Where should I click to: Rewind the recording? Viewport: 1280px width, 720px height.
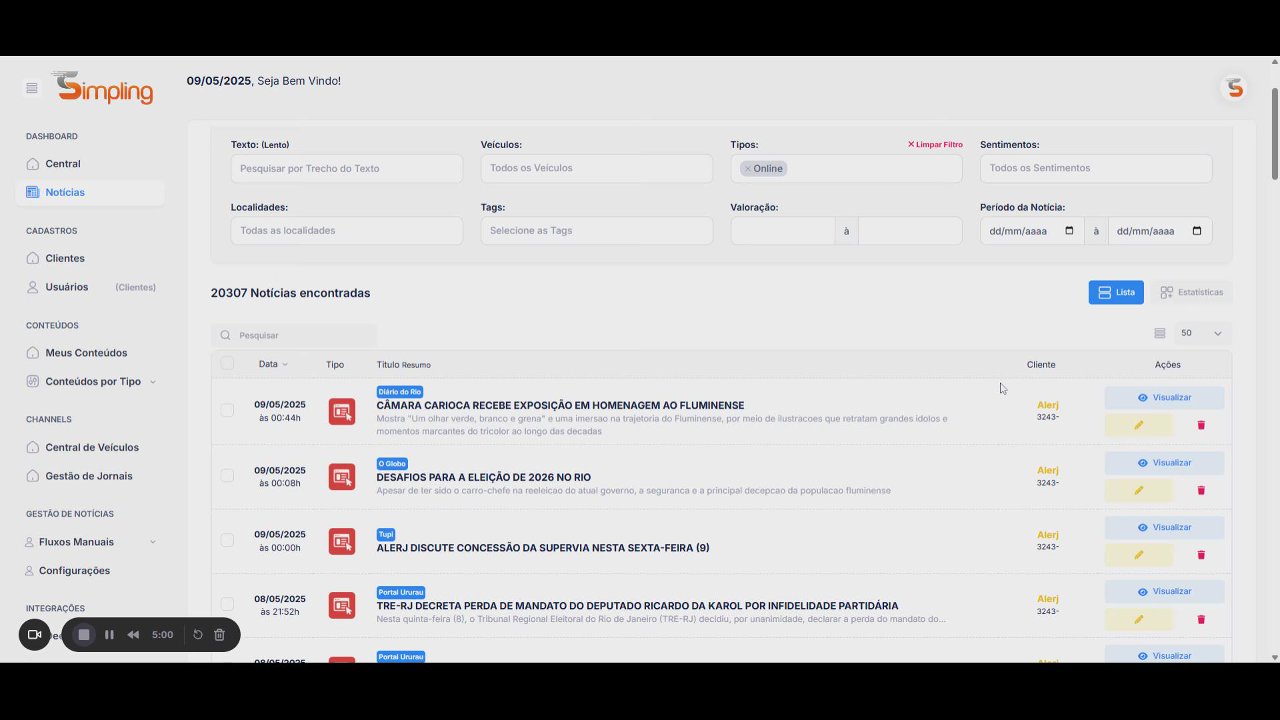point(133,634)
